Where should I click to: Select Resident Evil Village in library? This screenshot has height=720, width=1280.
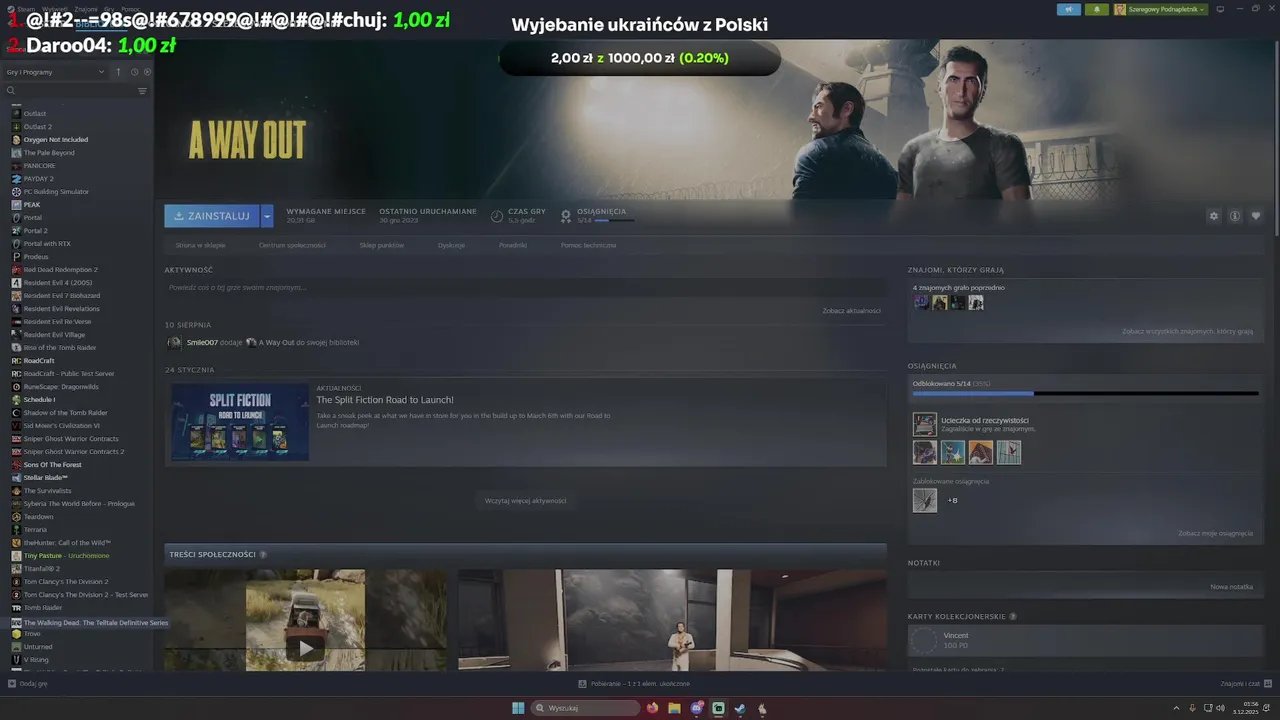point(54,335)
